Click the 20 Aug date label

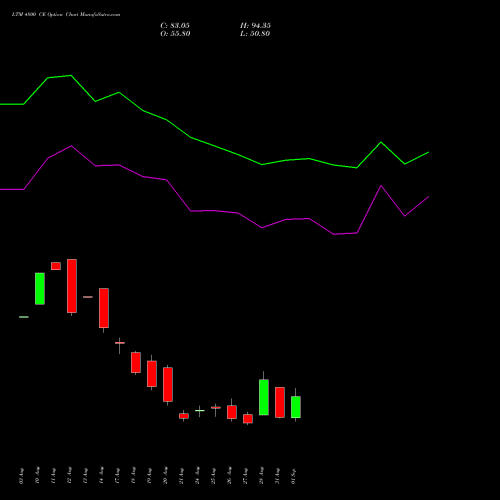click(x=166, y=476)
